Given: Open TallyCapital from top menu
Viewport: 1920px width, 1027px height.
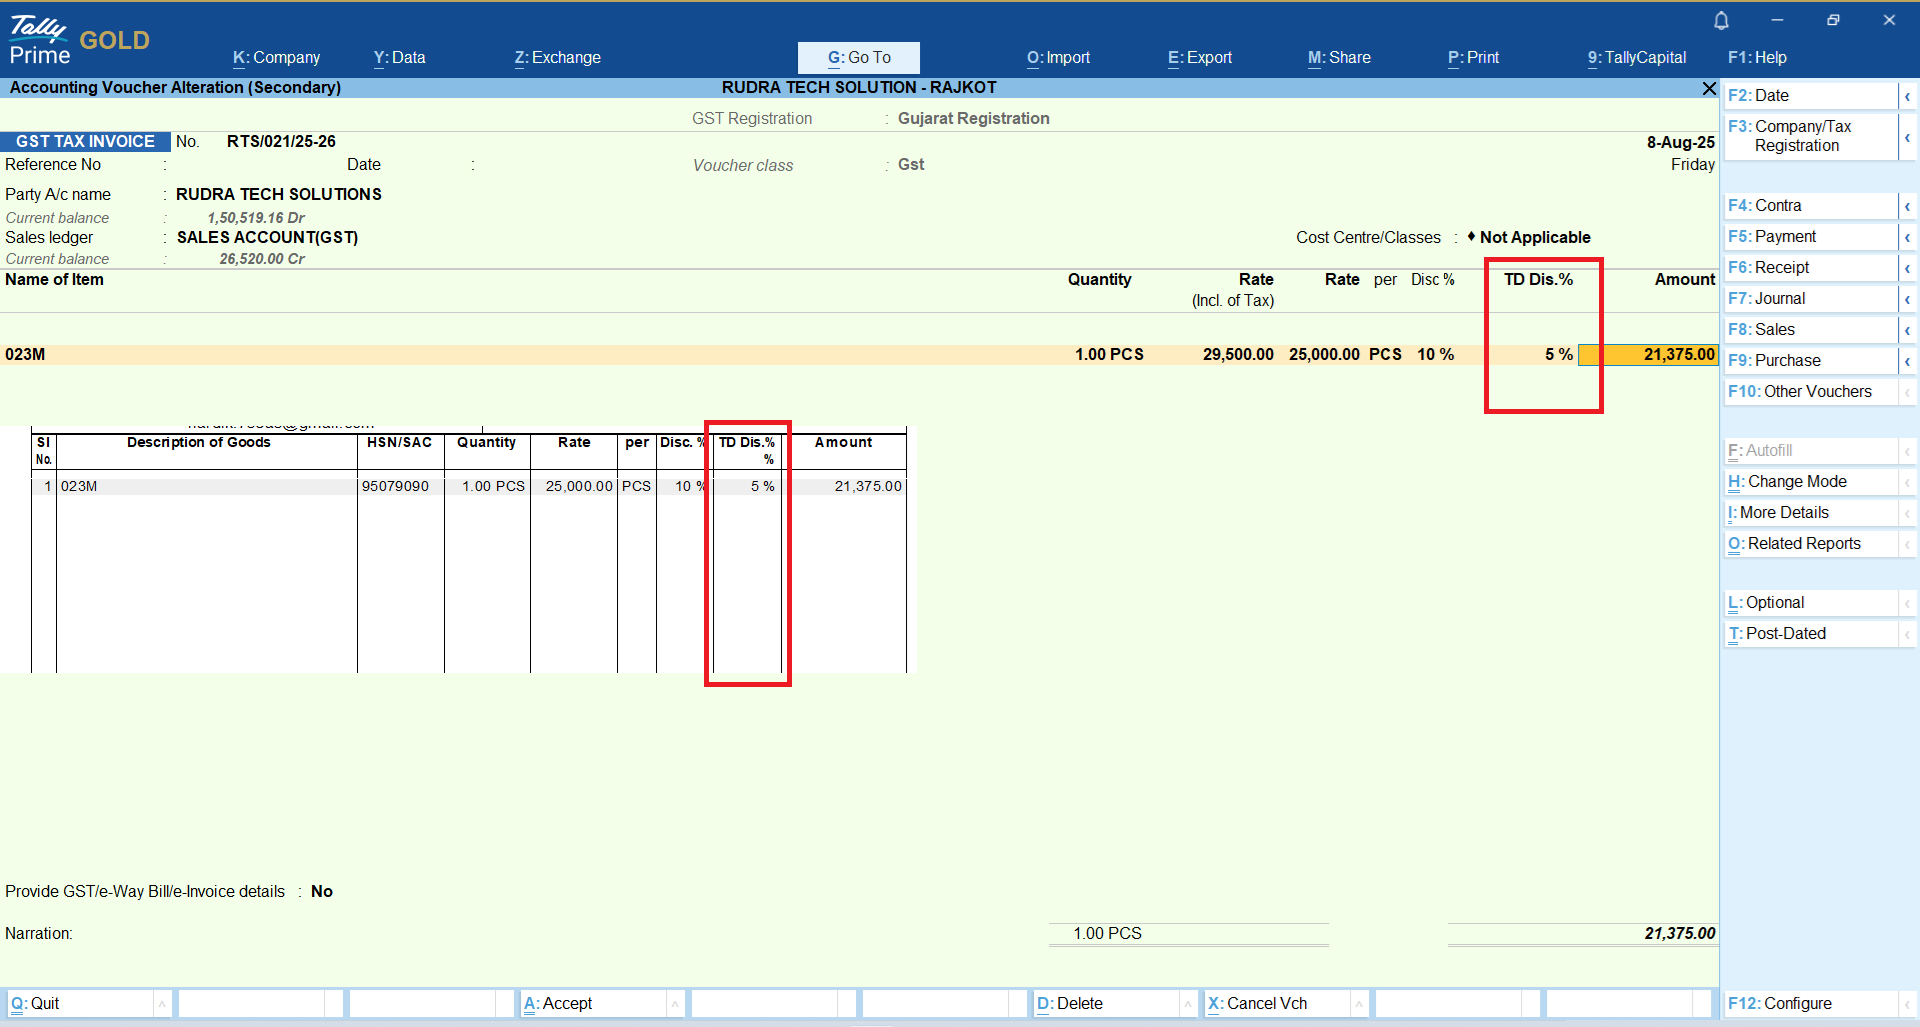Looking at the screenshot, I should tap(1636, 58).
